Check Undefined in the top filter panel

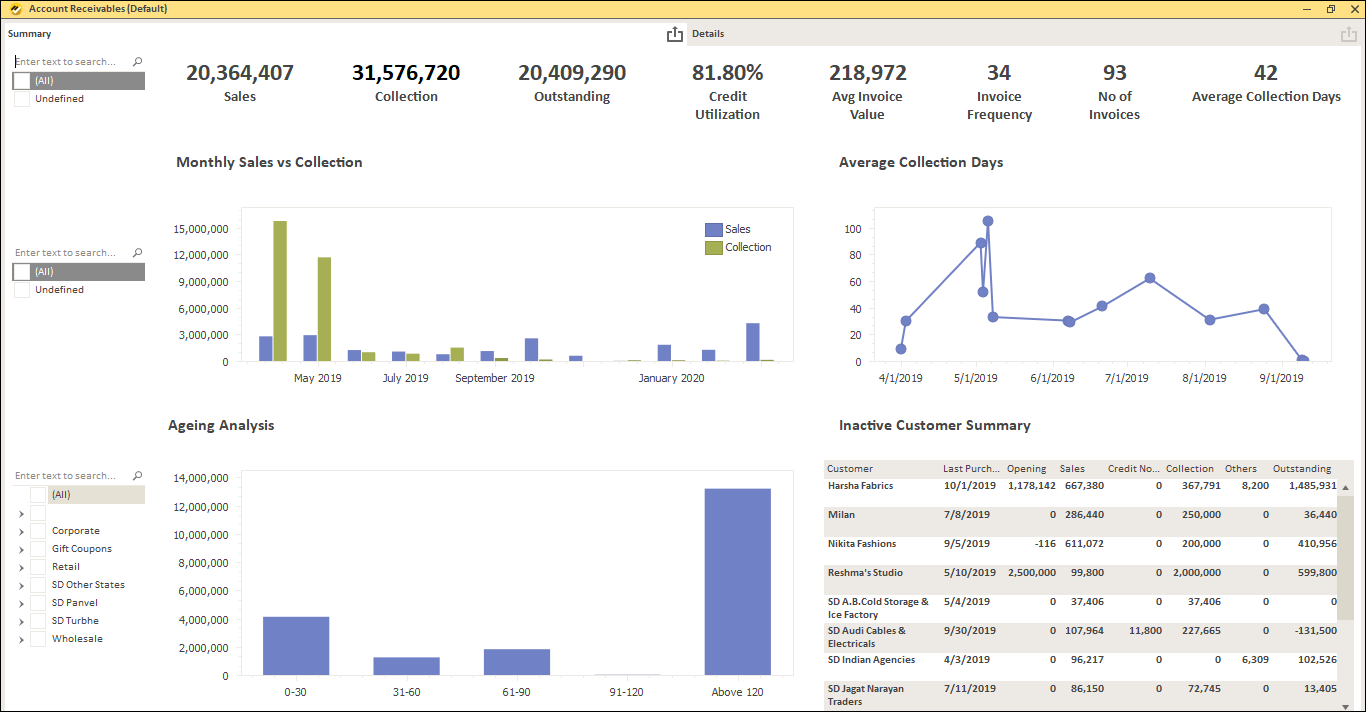point(23,98)
